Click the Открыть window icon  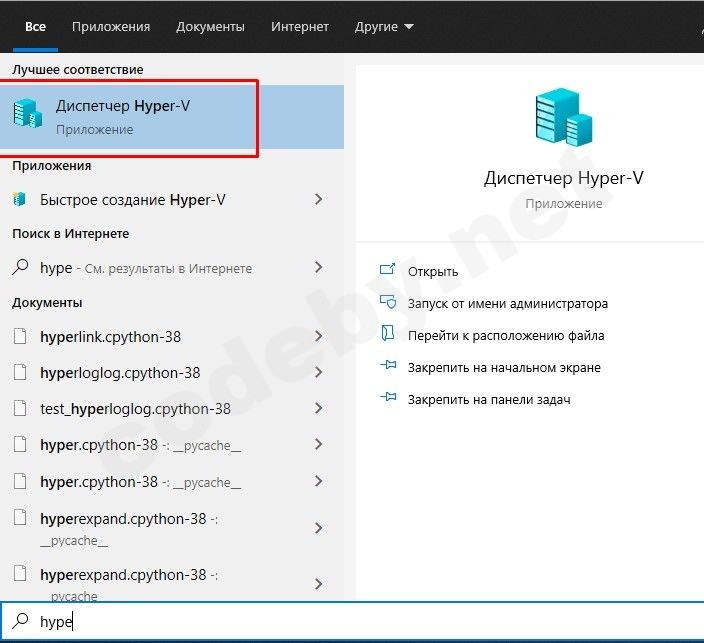pyautogui.click(x=387, y=269)
